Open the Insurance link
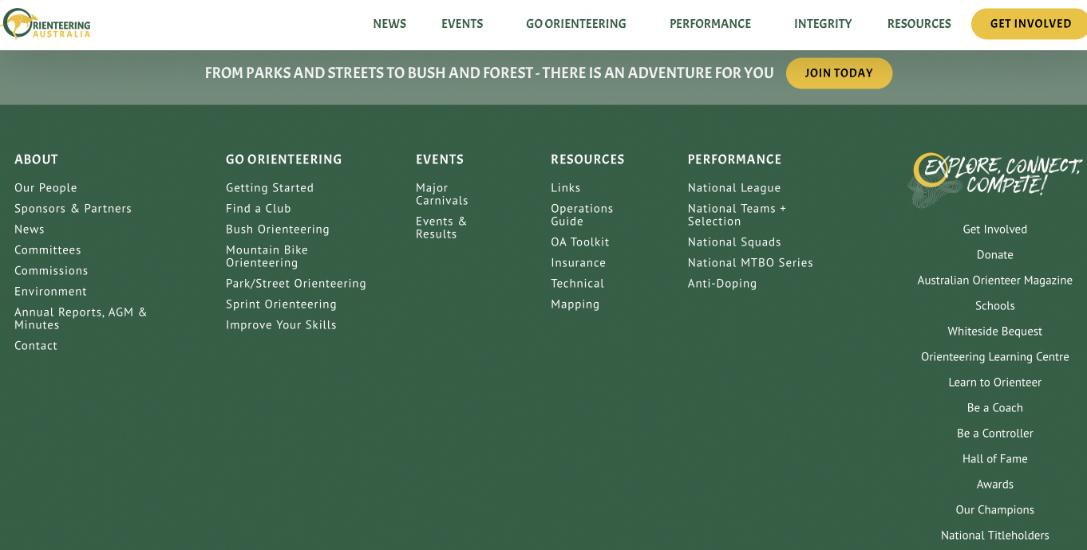Image resolution: width=1087 pixels, height=550 pixels. 578,263
